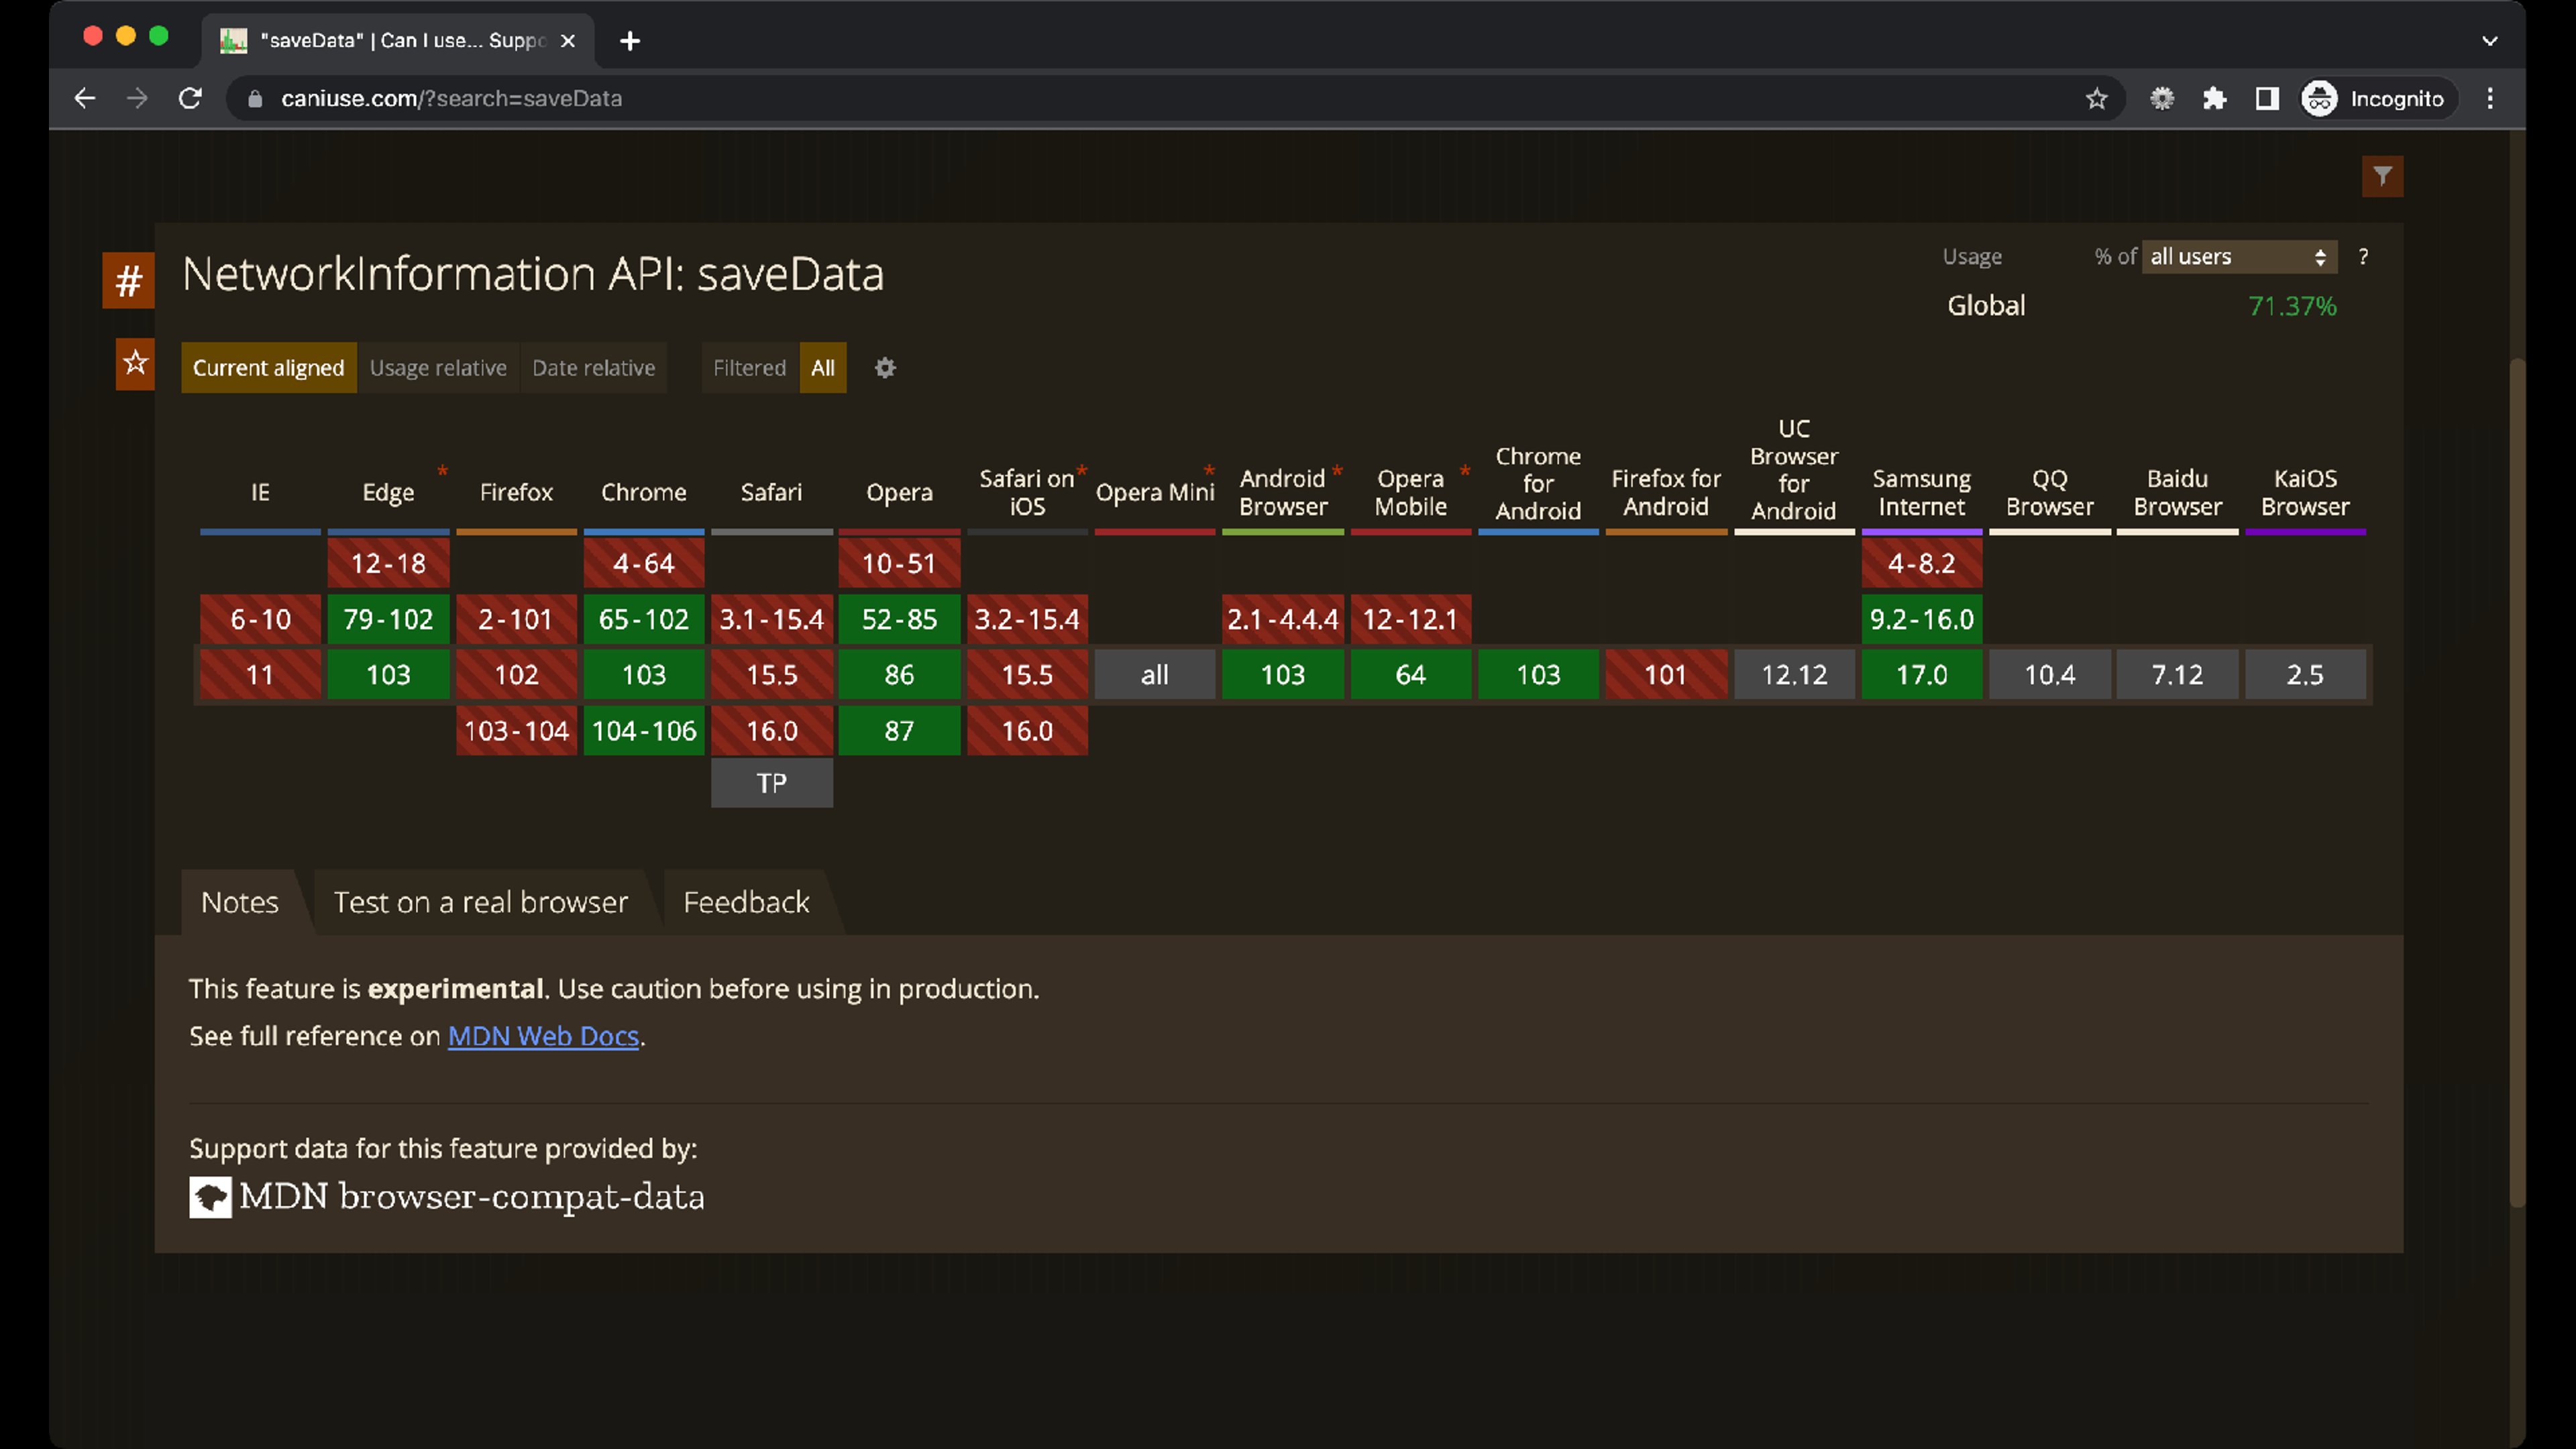Screen dimensions: 2576x1449
Task: Follow the MDN Web Docs link
Action: (x=543, y=1036)
